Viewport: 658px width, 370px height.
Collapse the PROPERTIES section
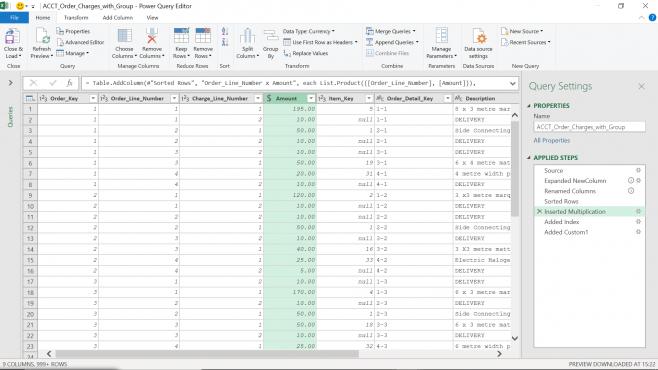[x=529, y=106]
